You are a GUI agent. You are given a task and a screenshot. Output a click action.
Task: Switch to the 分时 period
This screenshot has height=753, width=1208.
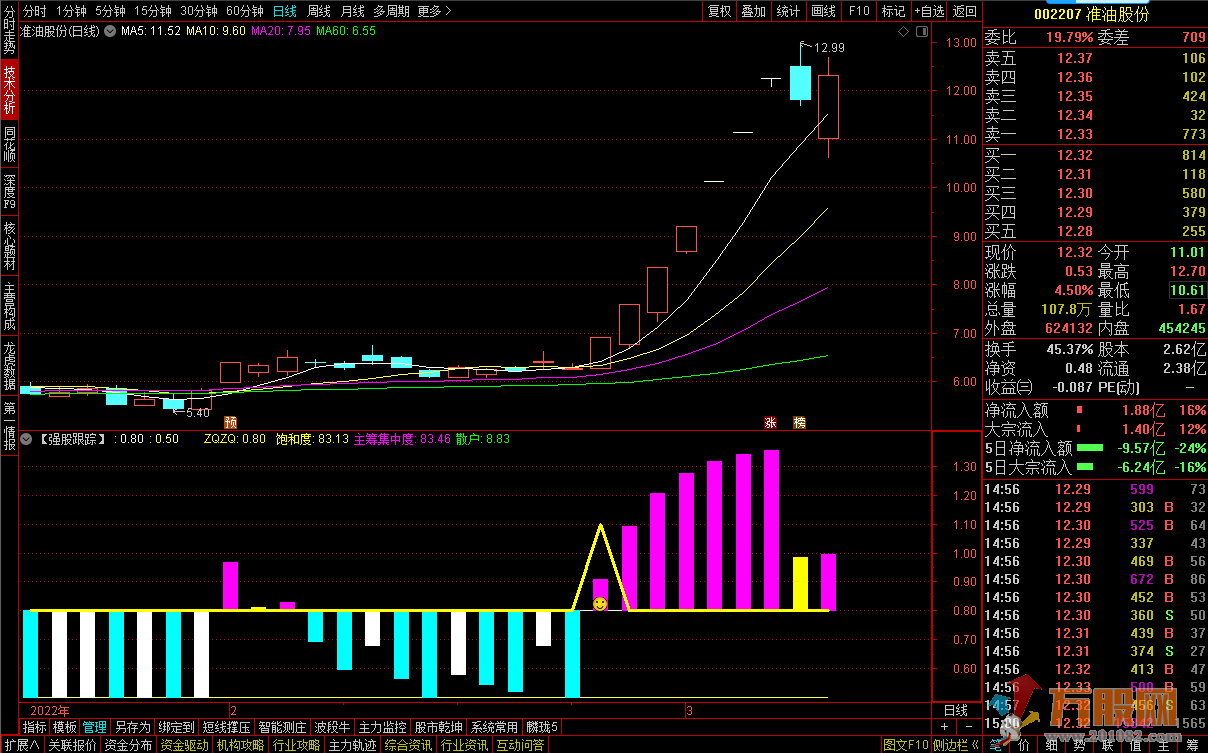point(34,11)
